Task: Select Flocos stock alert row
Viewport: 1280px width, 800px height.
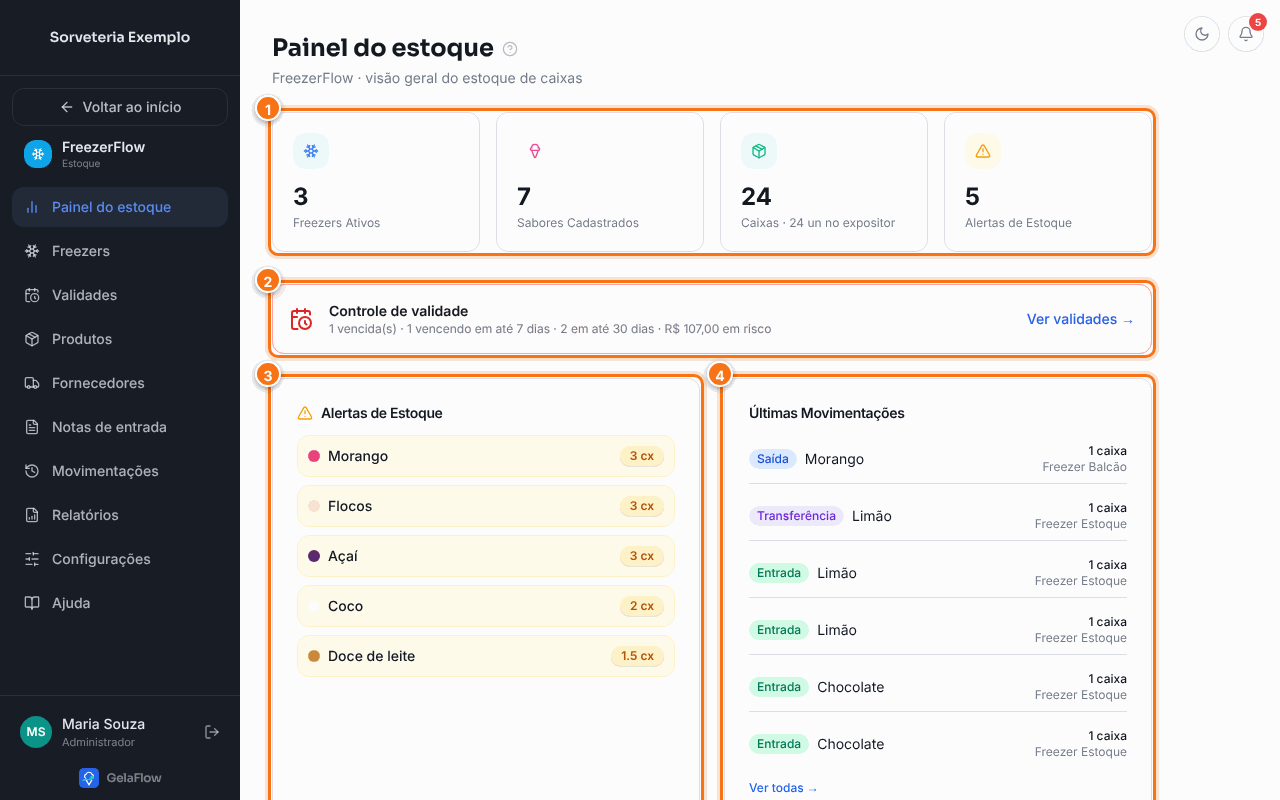Action: [x=486, y=506]
